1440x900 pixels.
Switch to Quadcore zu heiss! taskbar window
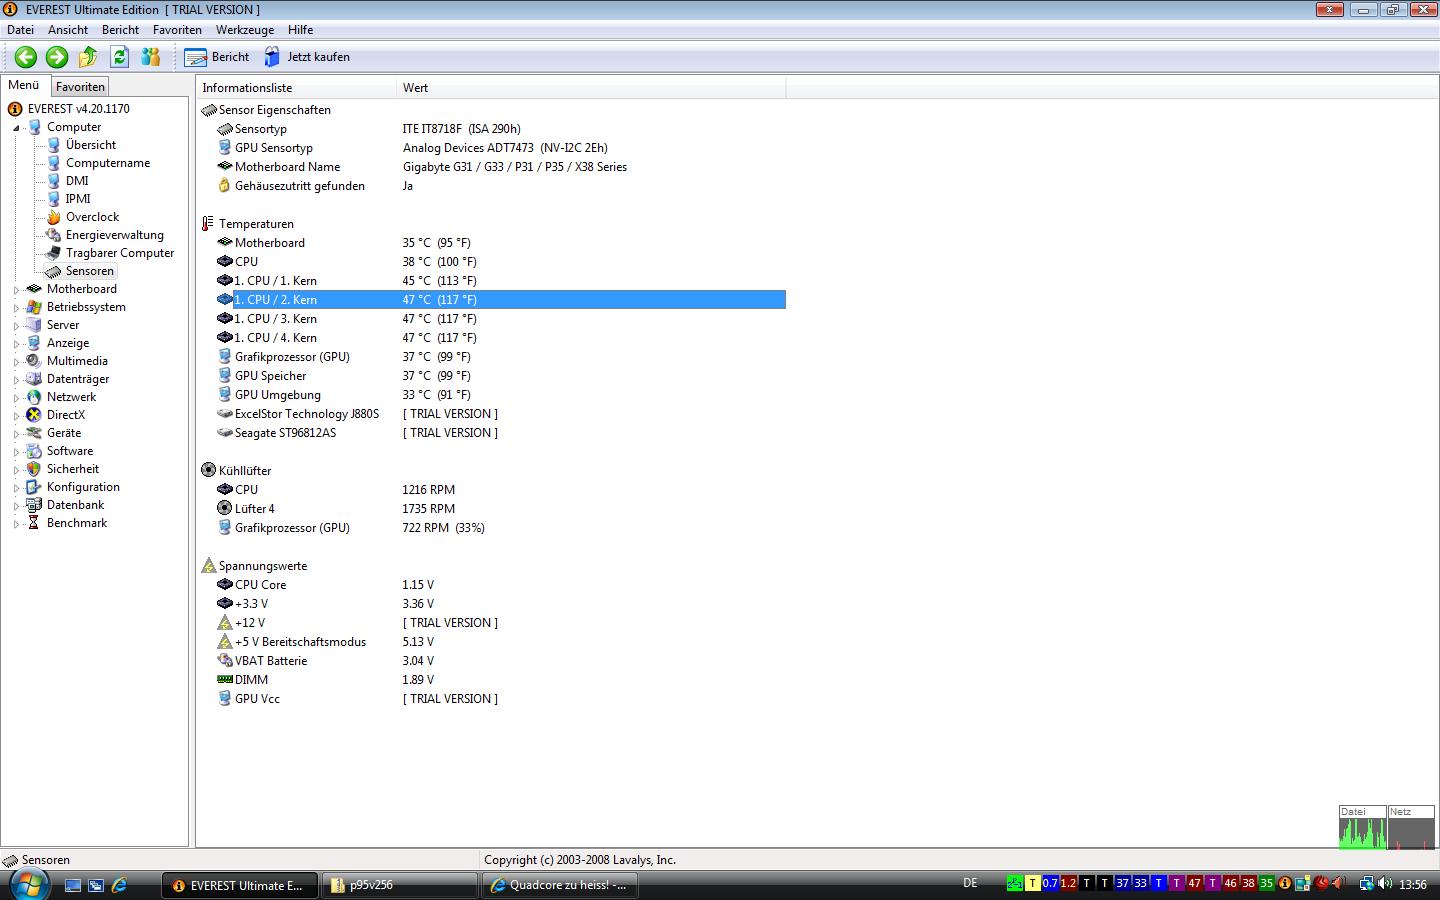coord(562,885)
